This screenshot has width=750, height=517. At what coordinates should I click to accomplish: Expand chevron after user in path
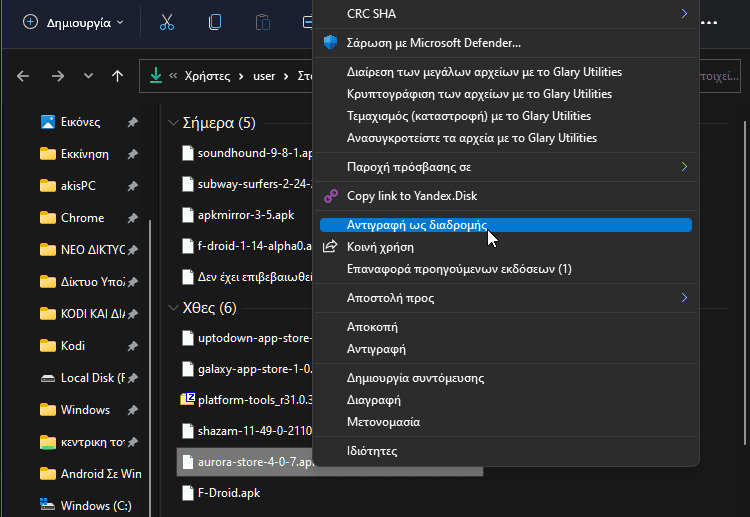[286, 76]
